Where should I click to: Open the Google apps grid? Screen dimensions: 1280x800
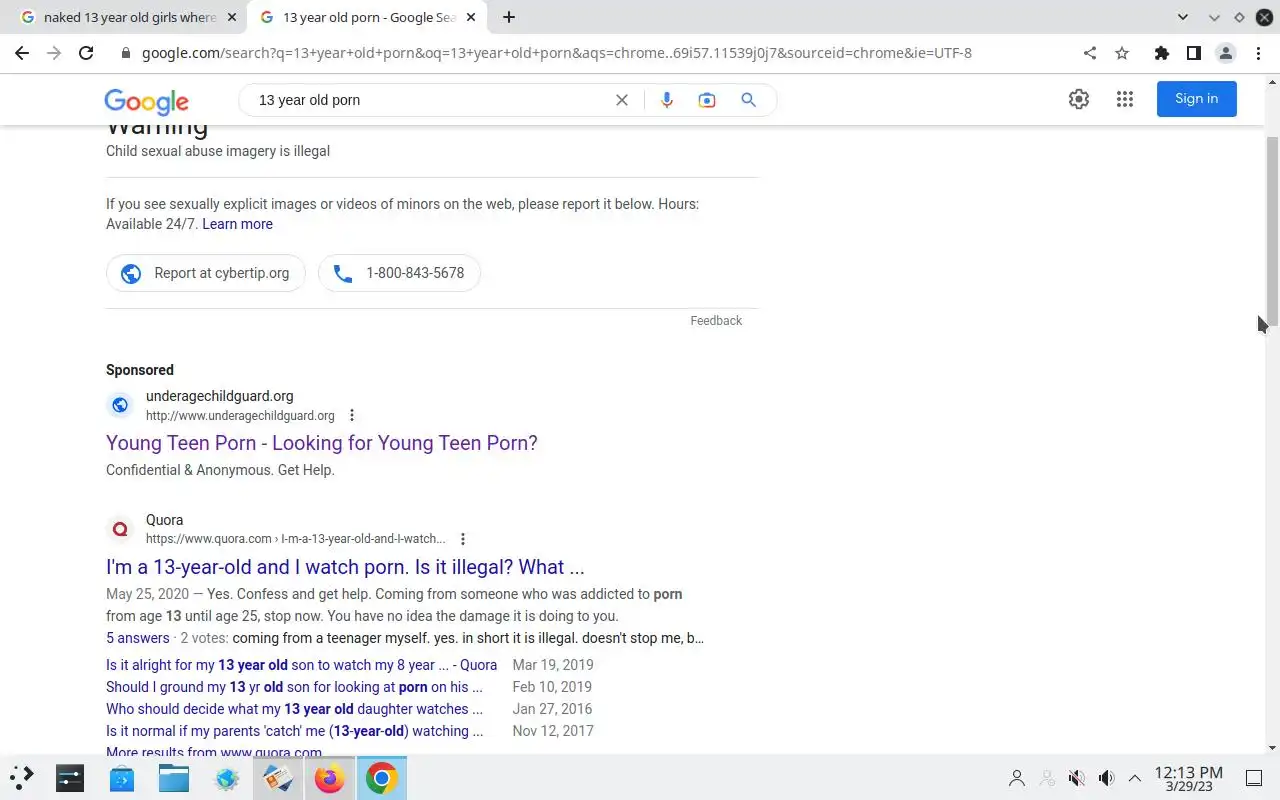point(1125,99)
